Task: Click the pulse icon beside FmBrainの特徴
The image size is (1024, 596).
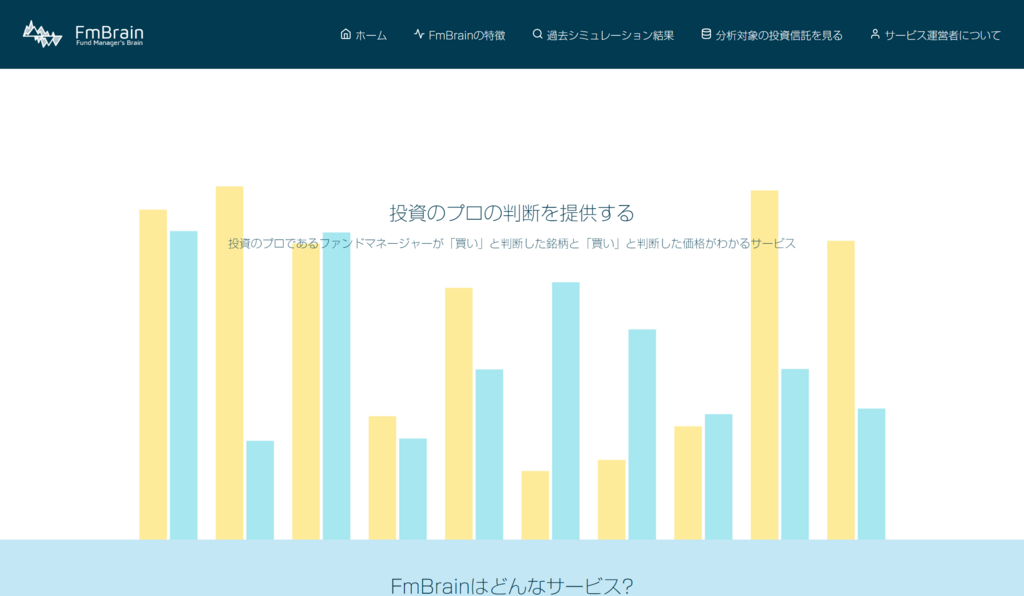Action: 419,34
